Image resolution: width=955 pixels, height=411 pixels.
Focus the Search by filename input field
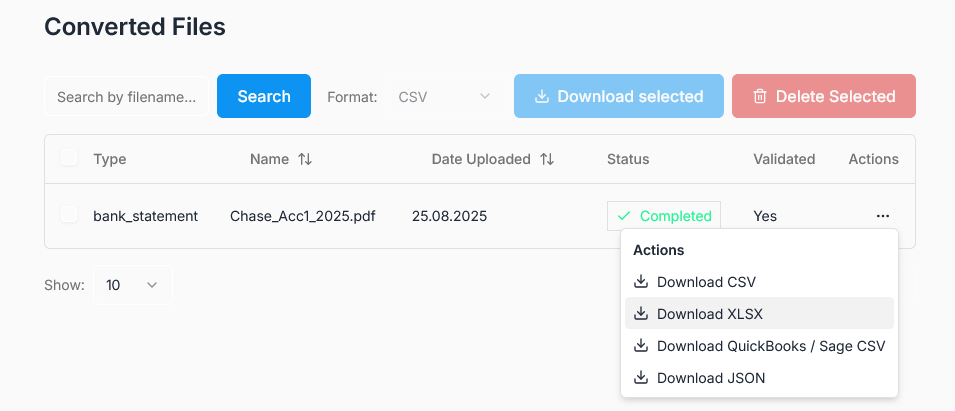(126, 97)
